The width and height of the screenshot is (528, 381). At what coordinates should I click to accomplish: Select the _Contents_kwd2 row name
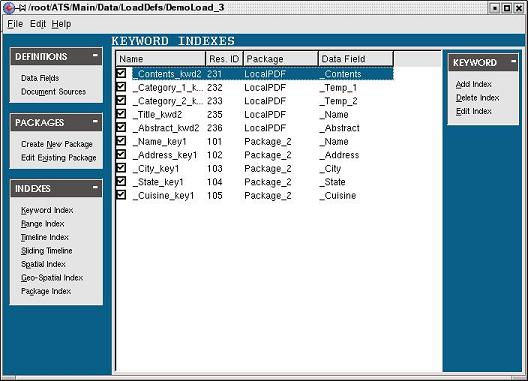[167, 74]
